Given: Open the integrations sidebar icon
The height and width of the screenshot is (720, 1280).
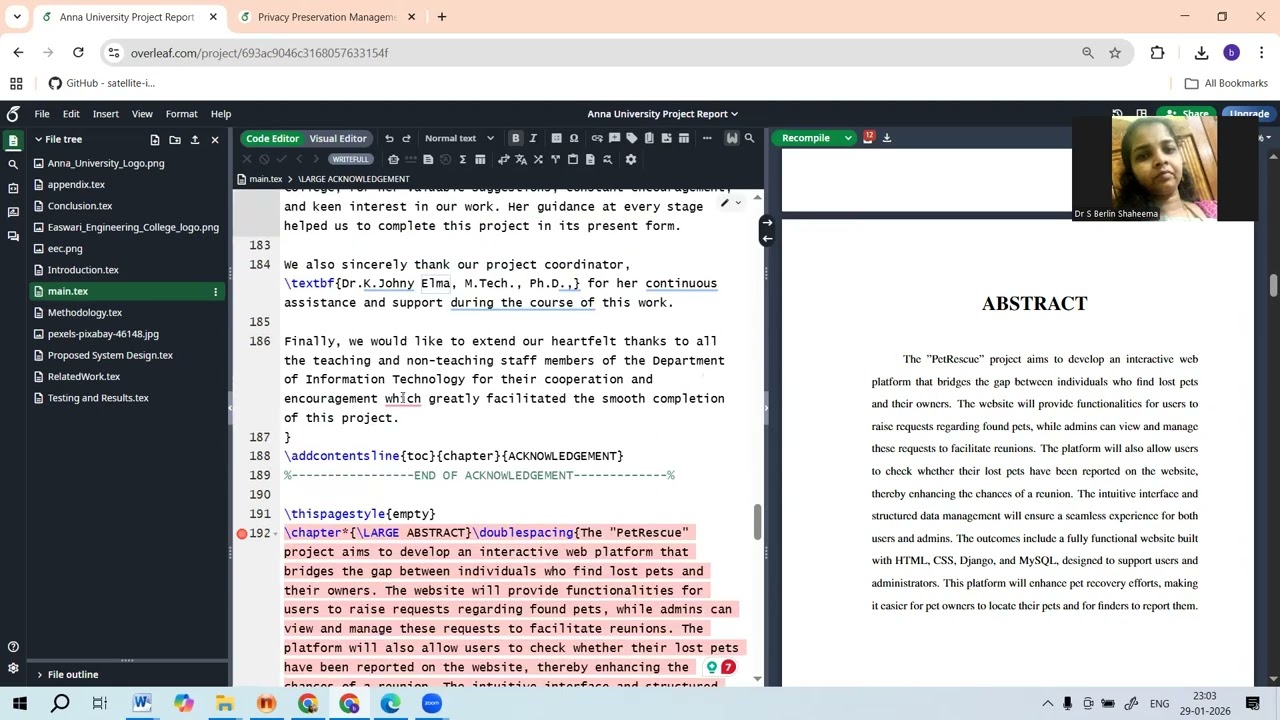Looking at the screenshot, I should (x=13, y=188).
